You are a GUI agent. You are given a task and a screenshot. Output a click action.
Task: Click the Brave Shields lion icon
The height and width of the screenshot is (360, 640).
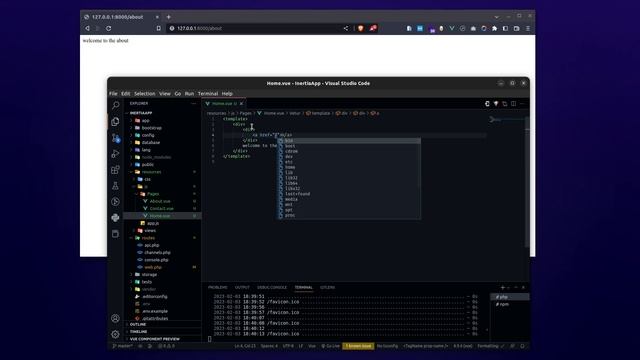click(360, 28)
